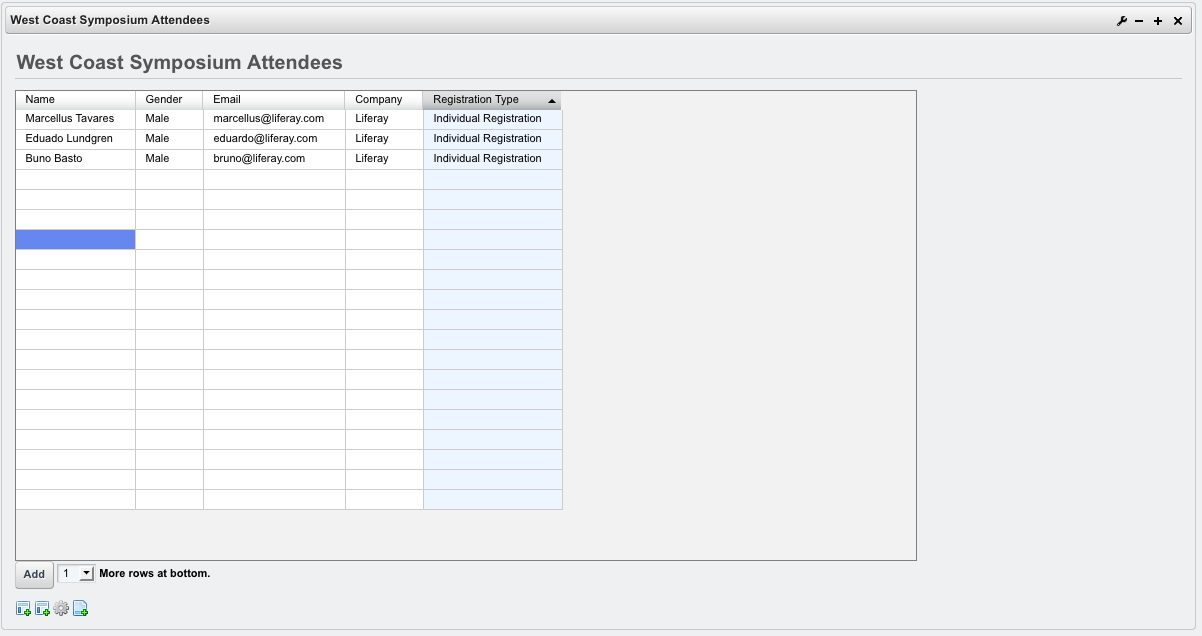Select 'Individual Registration' in Eduado Lundgren row
Screen dimensions: 1202x636
click(x=493, y=139)
